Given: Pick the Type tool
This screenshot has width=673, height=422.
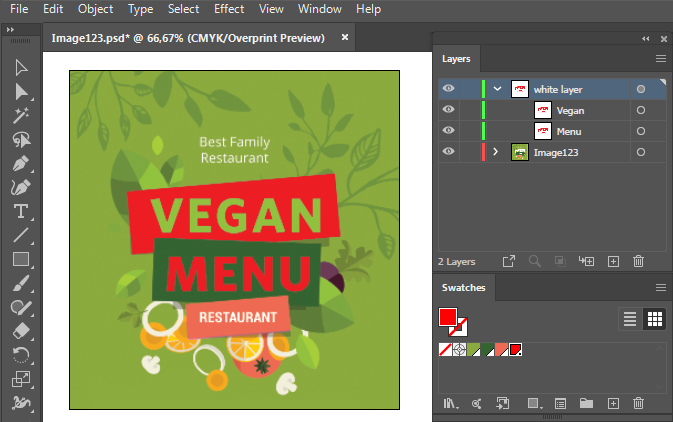Looking at the screenshot, I should 20,211.
